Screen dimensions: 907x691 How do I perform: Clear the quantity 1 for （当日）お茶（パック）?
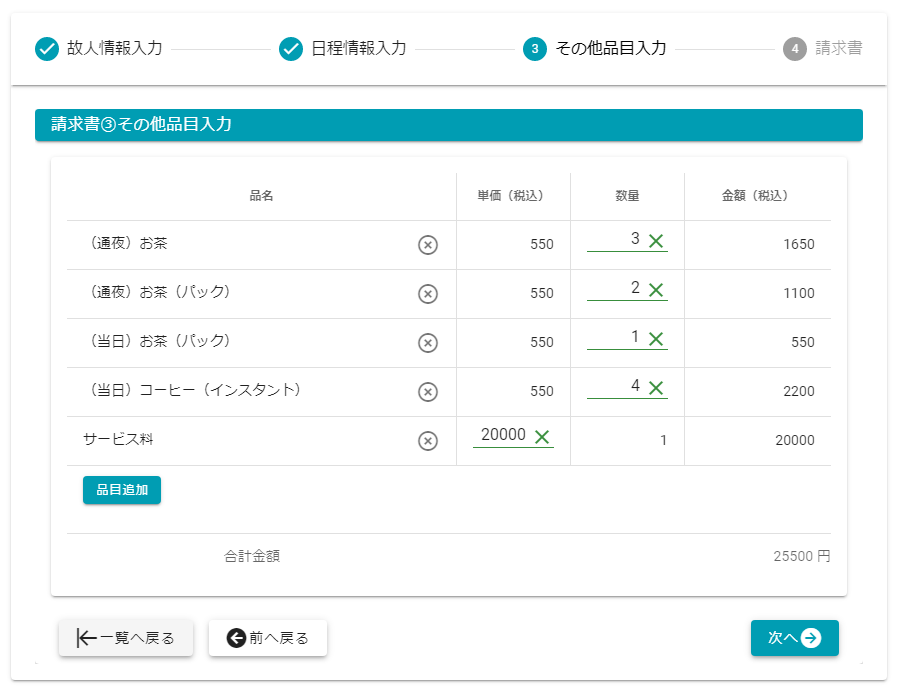[656, 338]
